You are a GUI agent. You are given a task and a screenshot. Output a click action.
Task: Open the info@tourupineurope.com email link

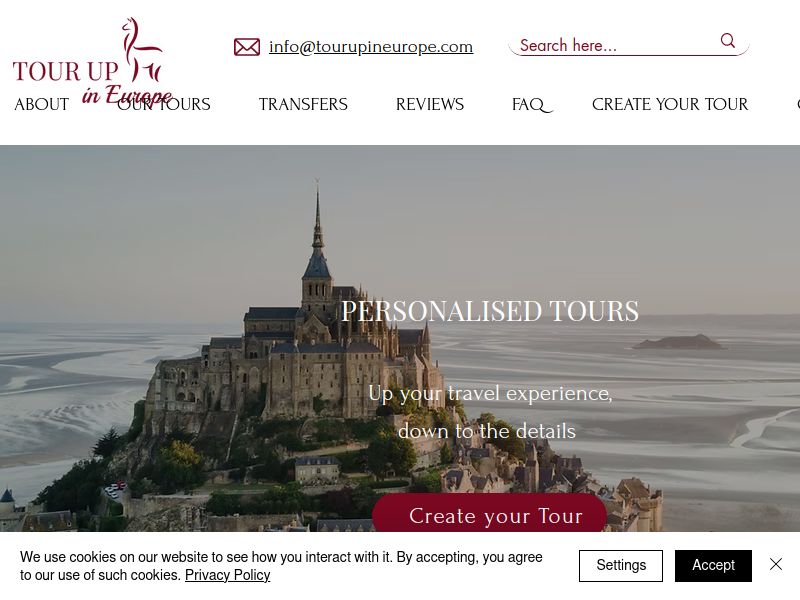(371, 46)
